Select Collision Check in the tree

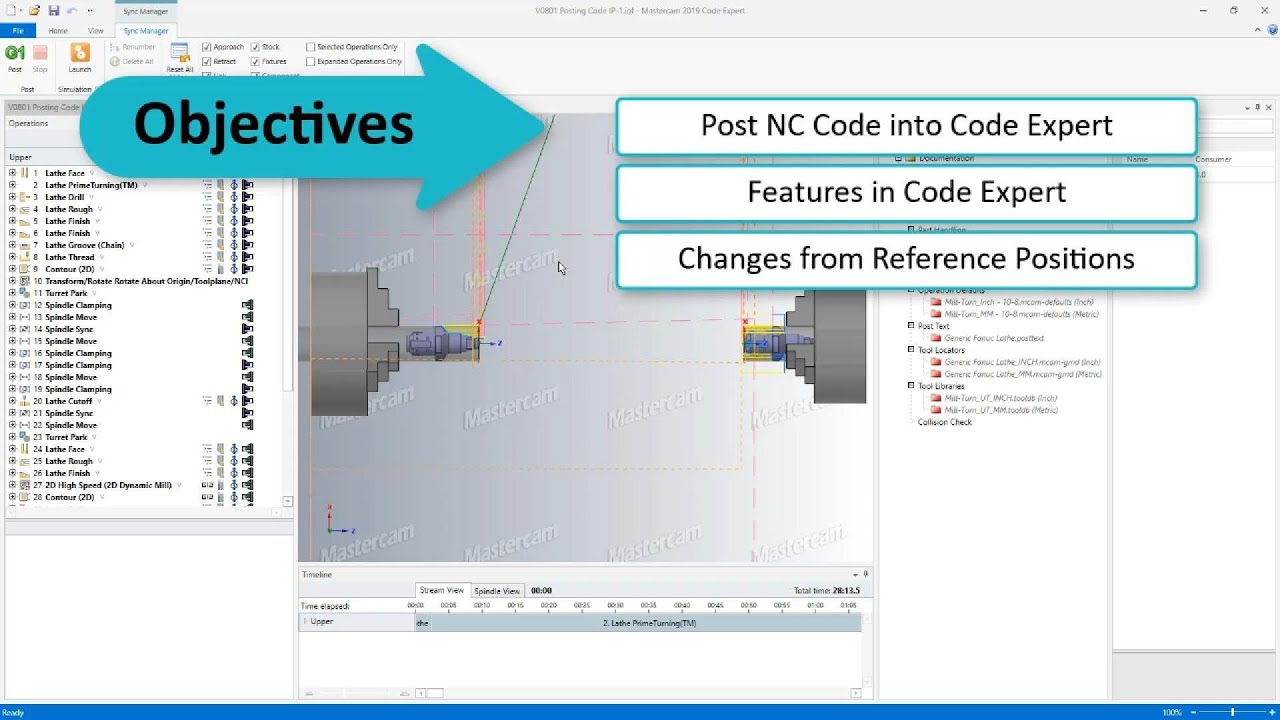point(945,422)
